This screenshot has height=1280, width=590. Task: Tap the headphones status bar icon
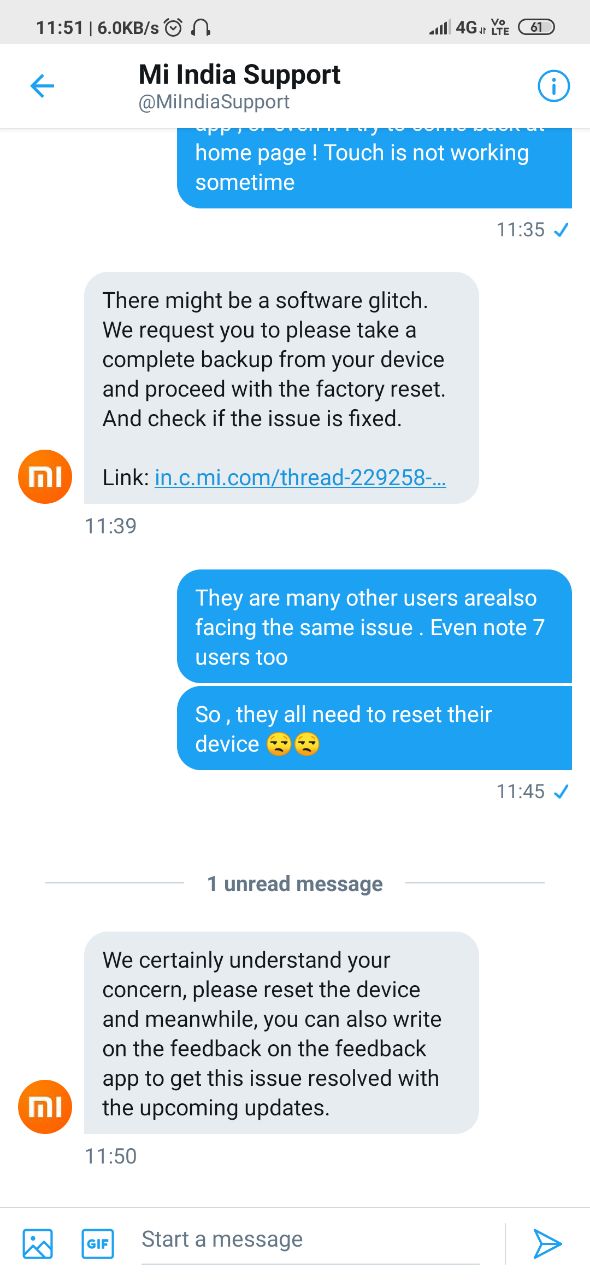coord(200,28)
